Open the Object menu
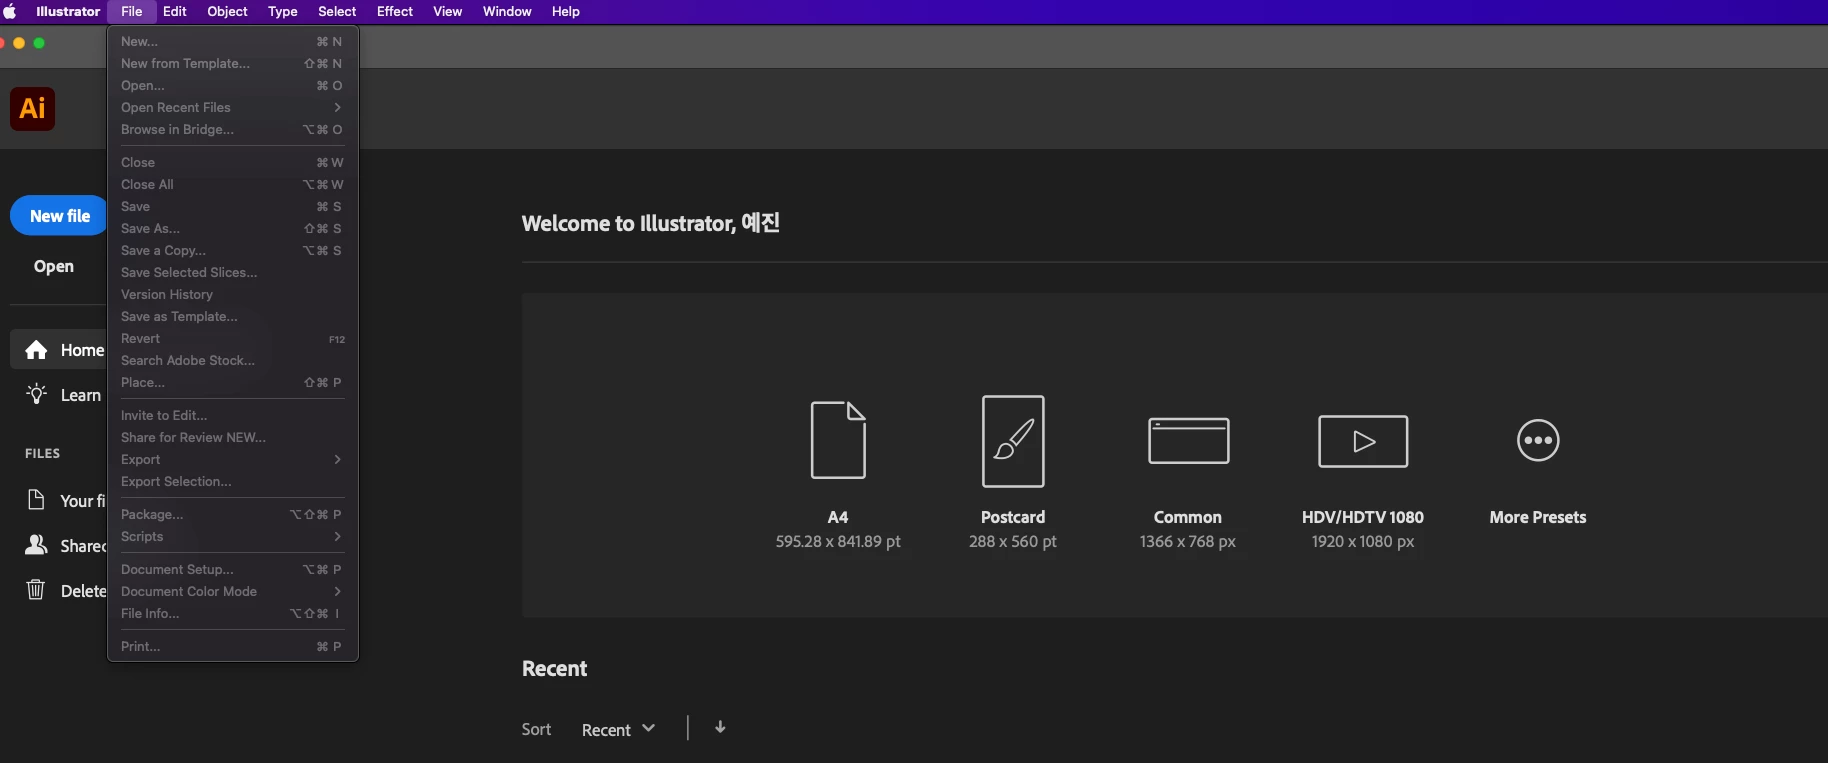The image size is (1828, 763). (x=227, y=12)
